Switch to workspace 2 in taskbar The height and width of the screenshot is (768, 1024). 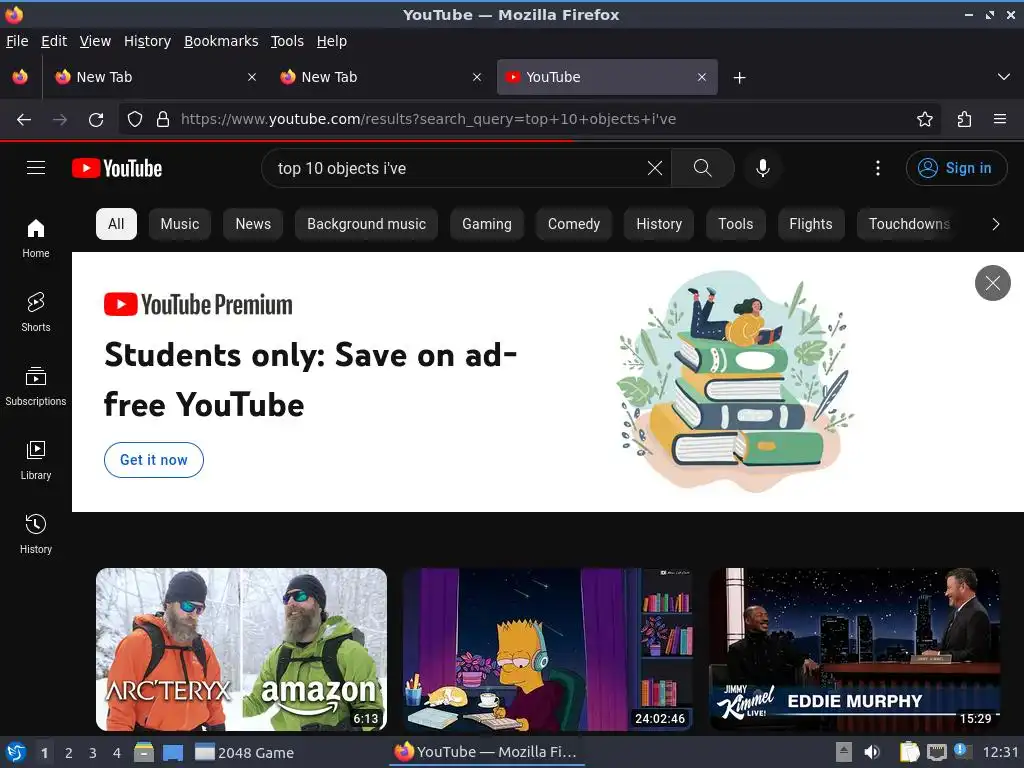click(69, 753)
